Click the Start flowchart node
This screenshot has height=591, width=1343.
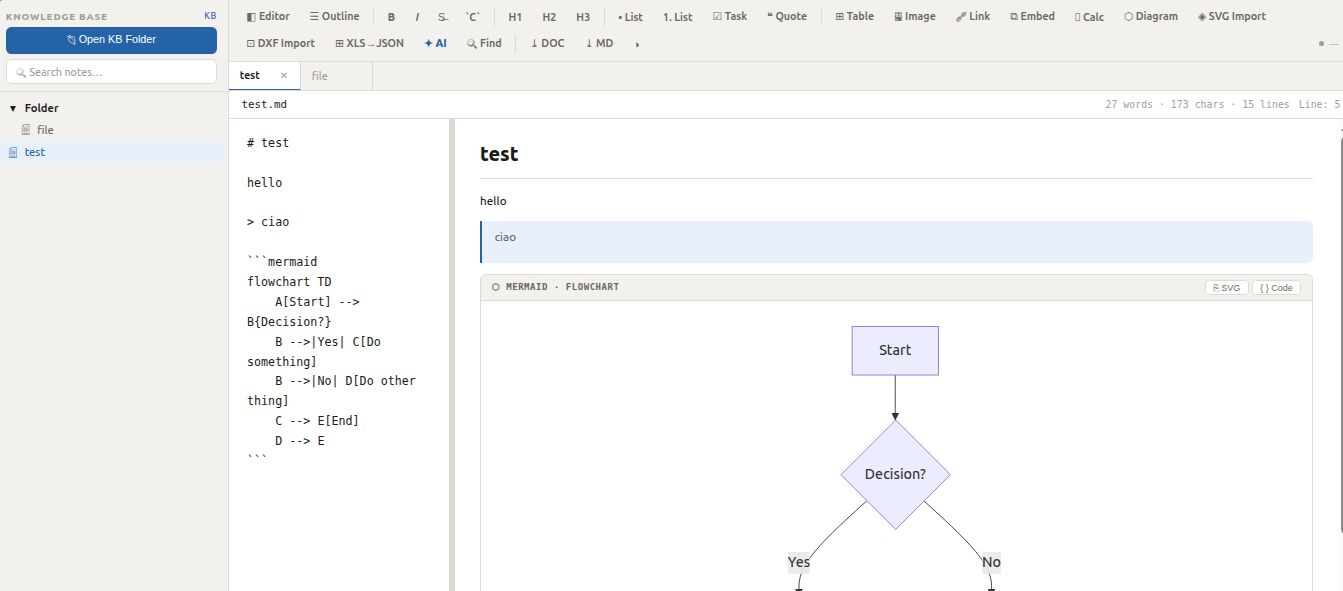pos(895,350)
